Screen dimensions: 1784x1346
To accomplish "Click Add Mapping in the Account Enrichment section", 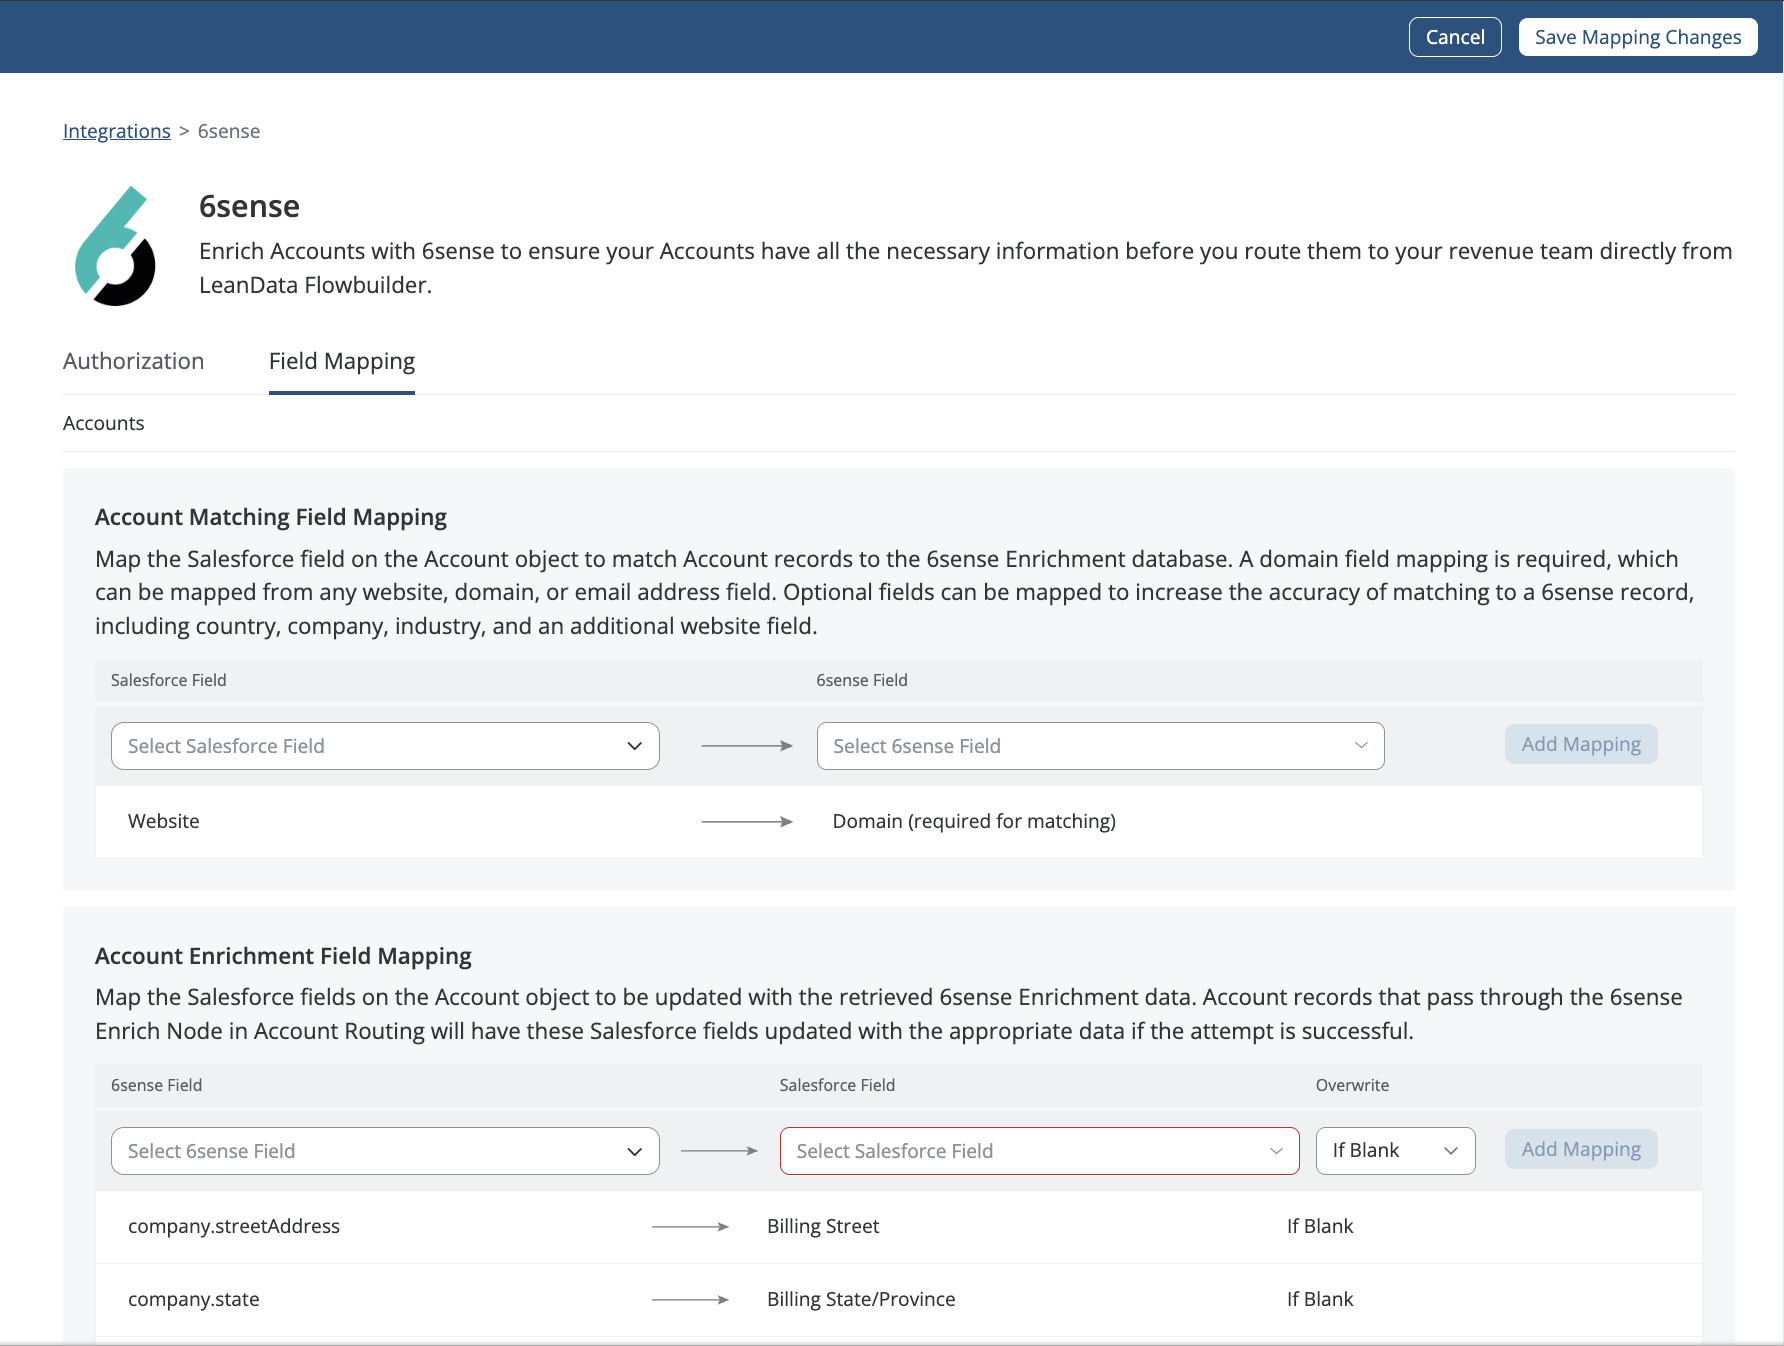I will (x=1581, y=1149).
